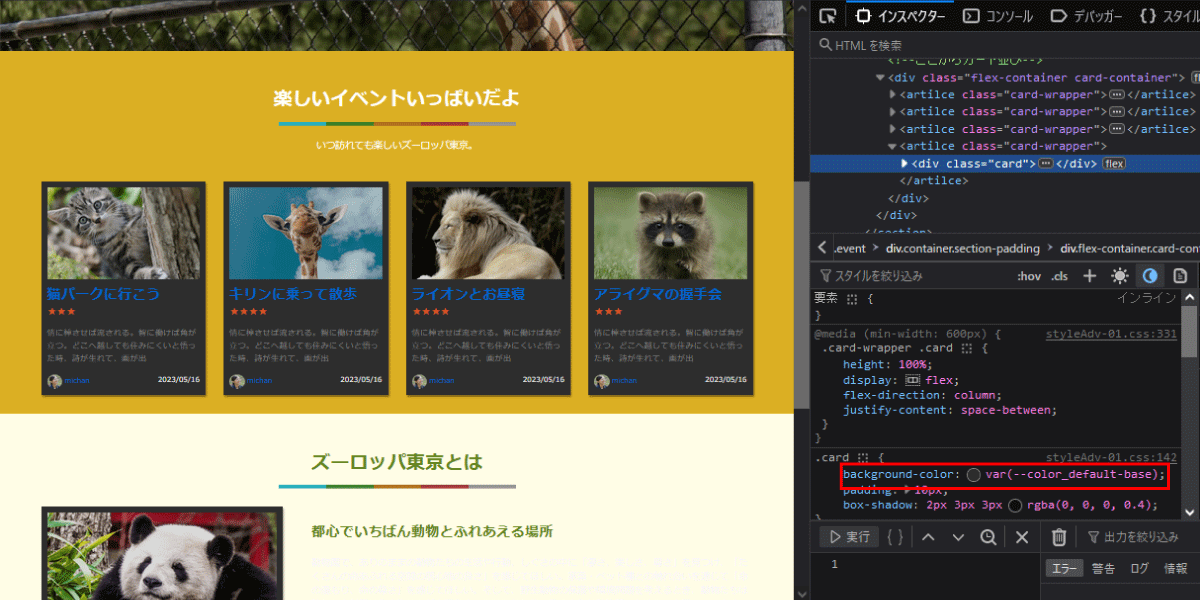Clear console output with trash icon

1059,537
